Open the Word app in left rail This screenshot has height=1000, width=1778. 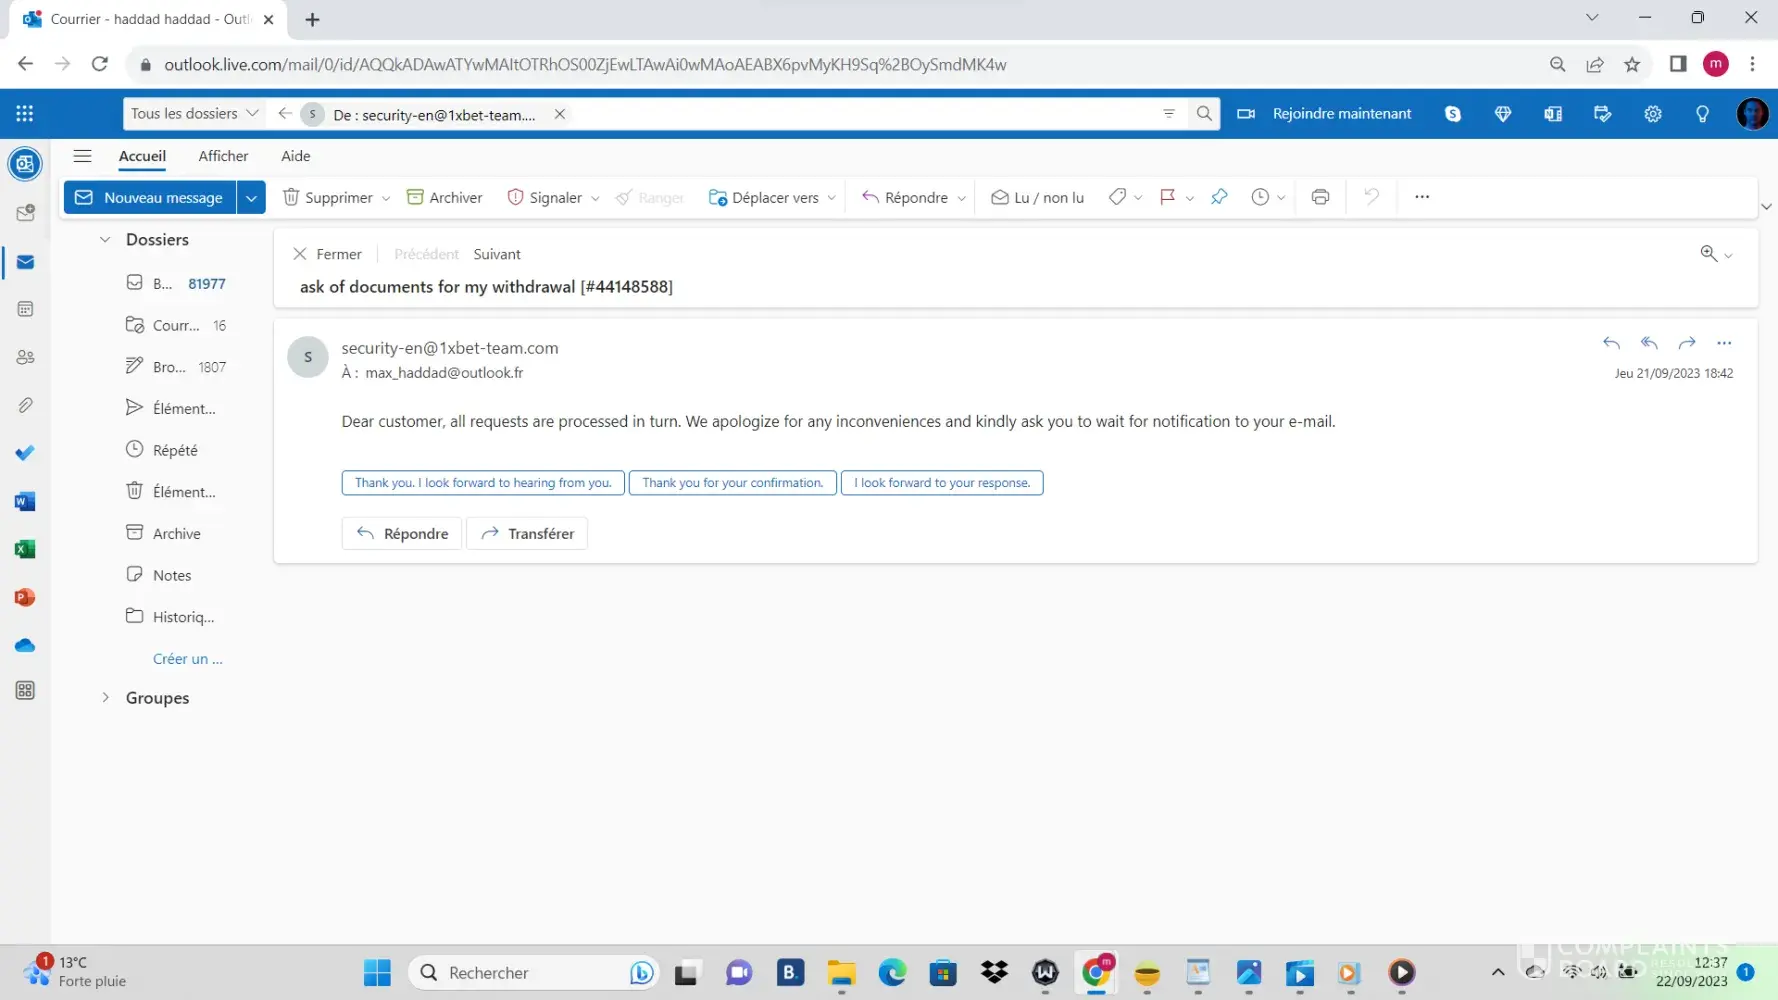coord(26,501)
